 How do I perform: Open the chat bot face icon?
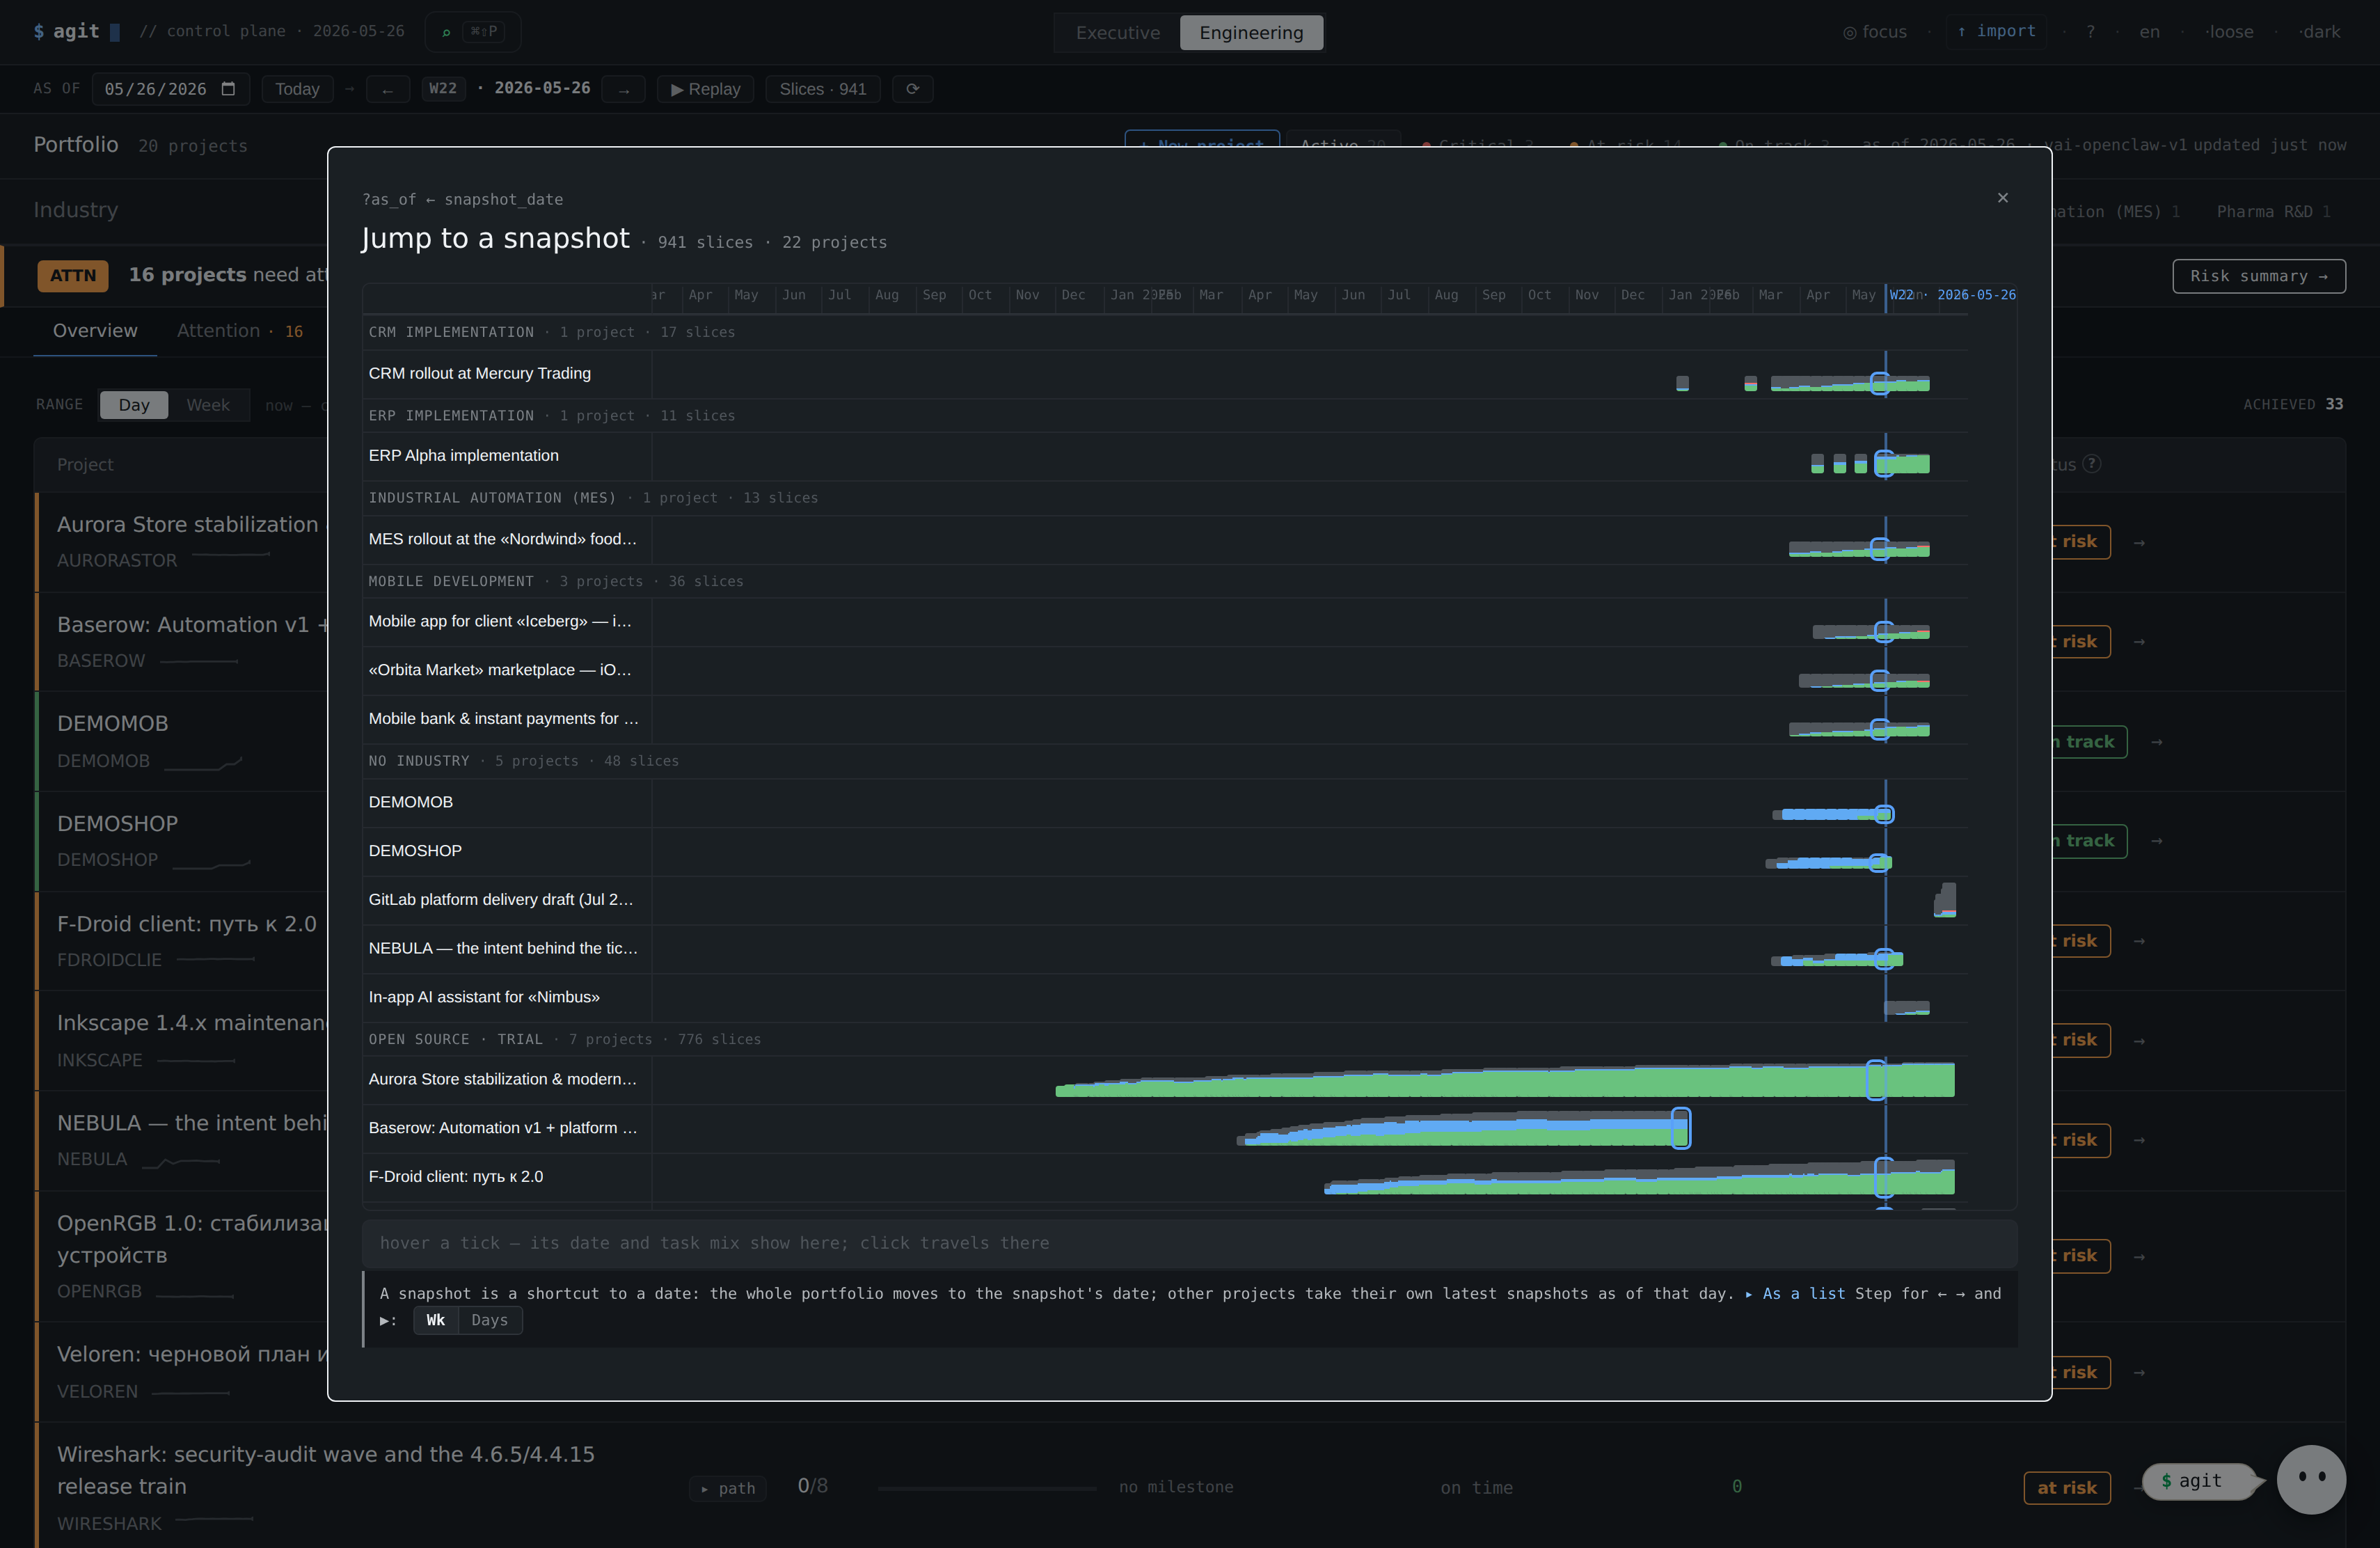click(2311, 1479)
